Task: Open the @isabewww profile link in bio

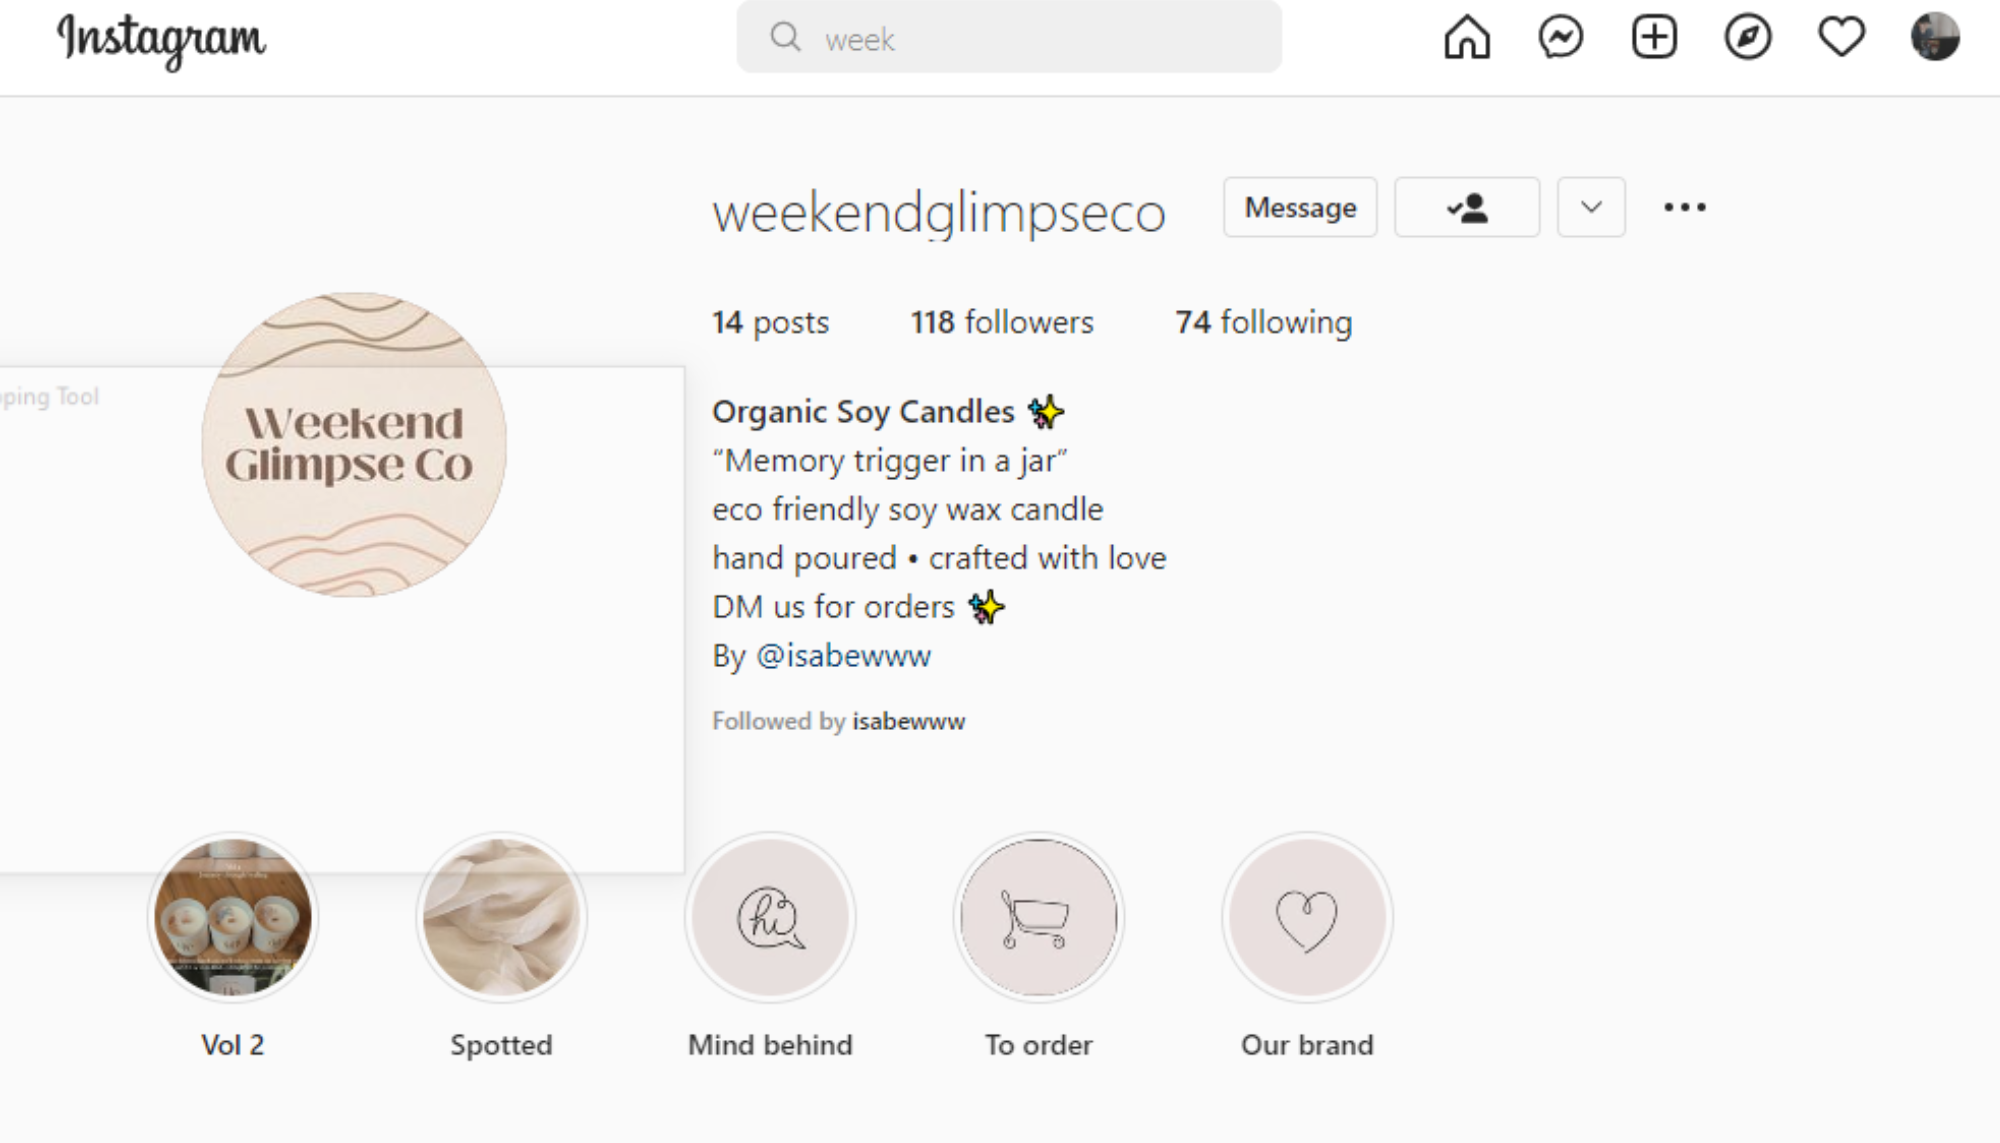Action: tap(843, 656)
